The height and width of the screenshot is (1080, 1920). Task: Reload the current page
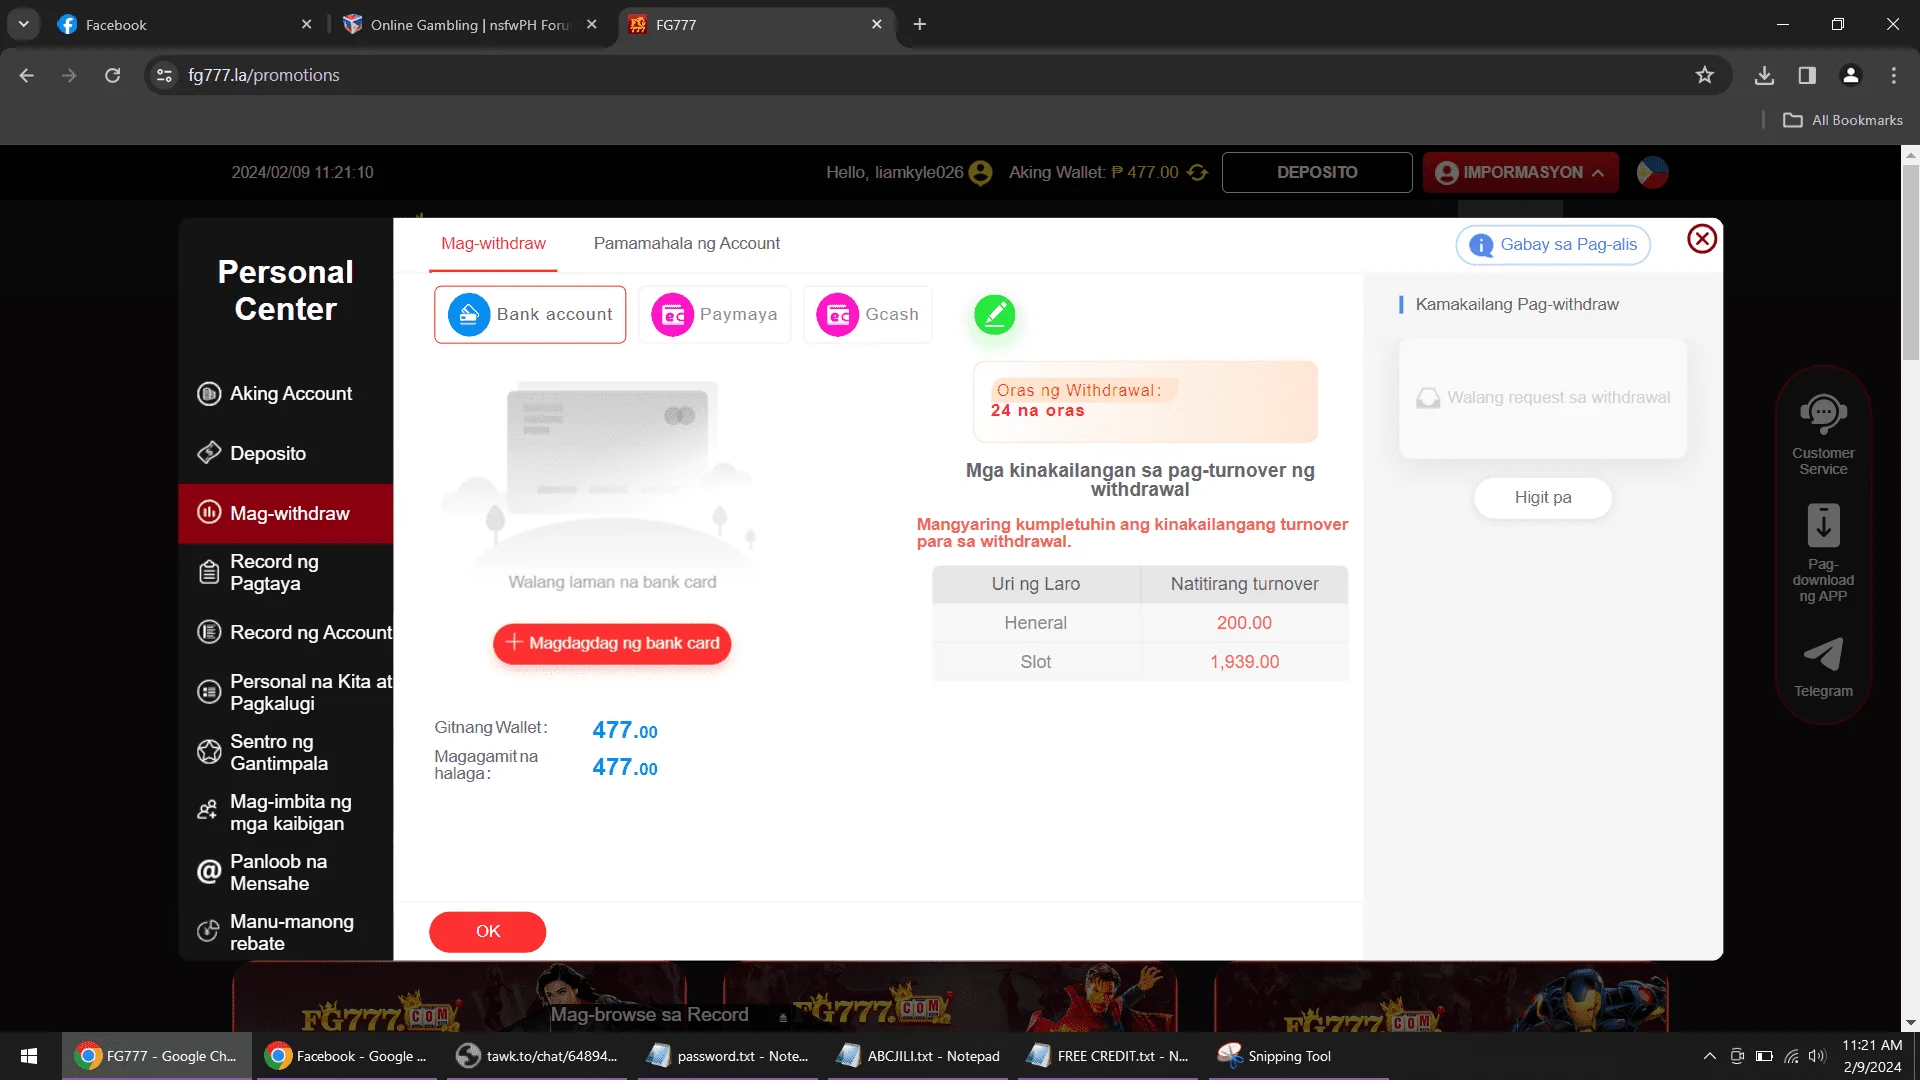(x=112, y=75)
